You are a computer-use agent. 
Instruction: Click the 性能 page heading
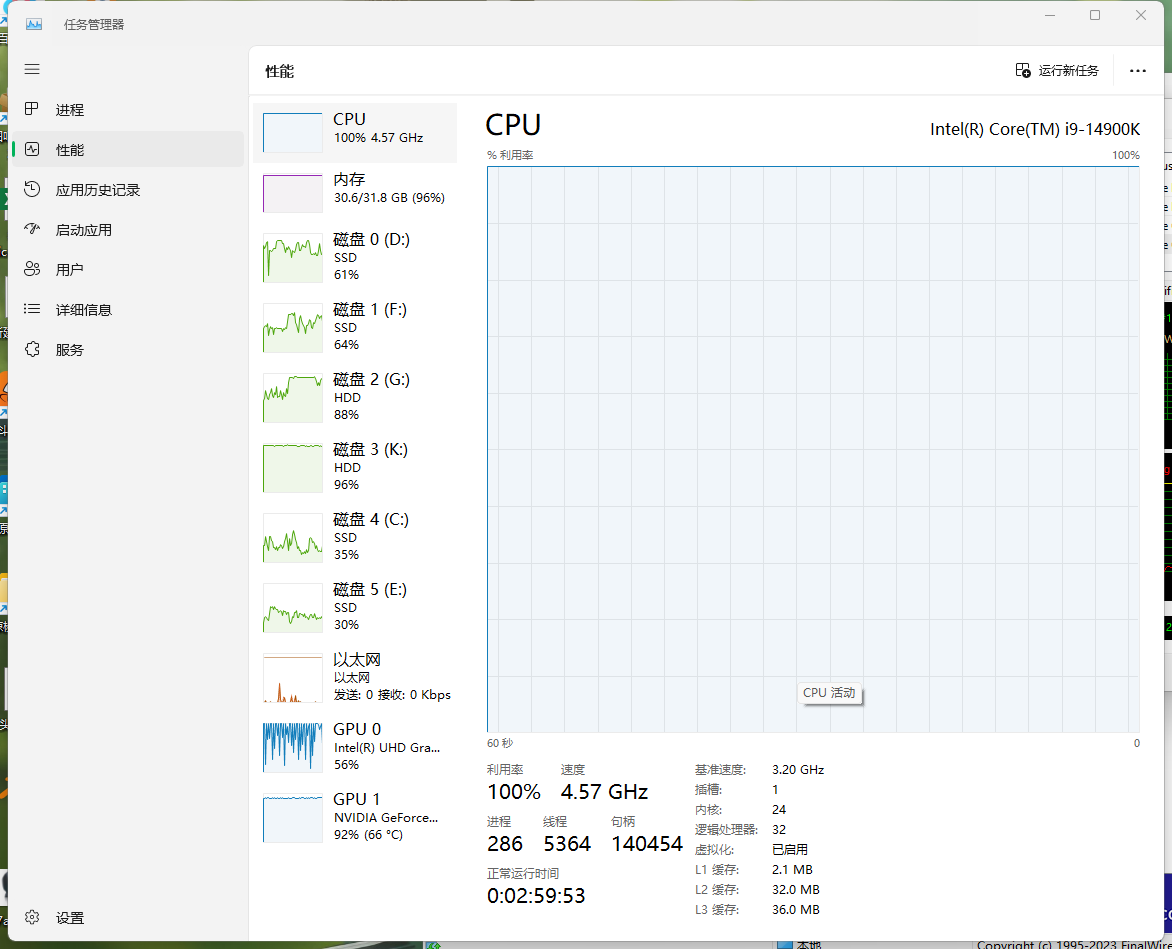[280, 72]
